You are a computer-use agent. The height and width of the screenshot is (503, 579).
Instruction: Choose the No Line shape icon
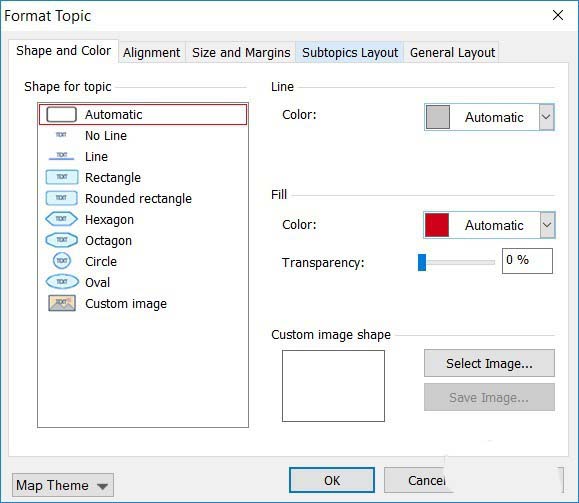point(61,135)
